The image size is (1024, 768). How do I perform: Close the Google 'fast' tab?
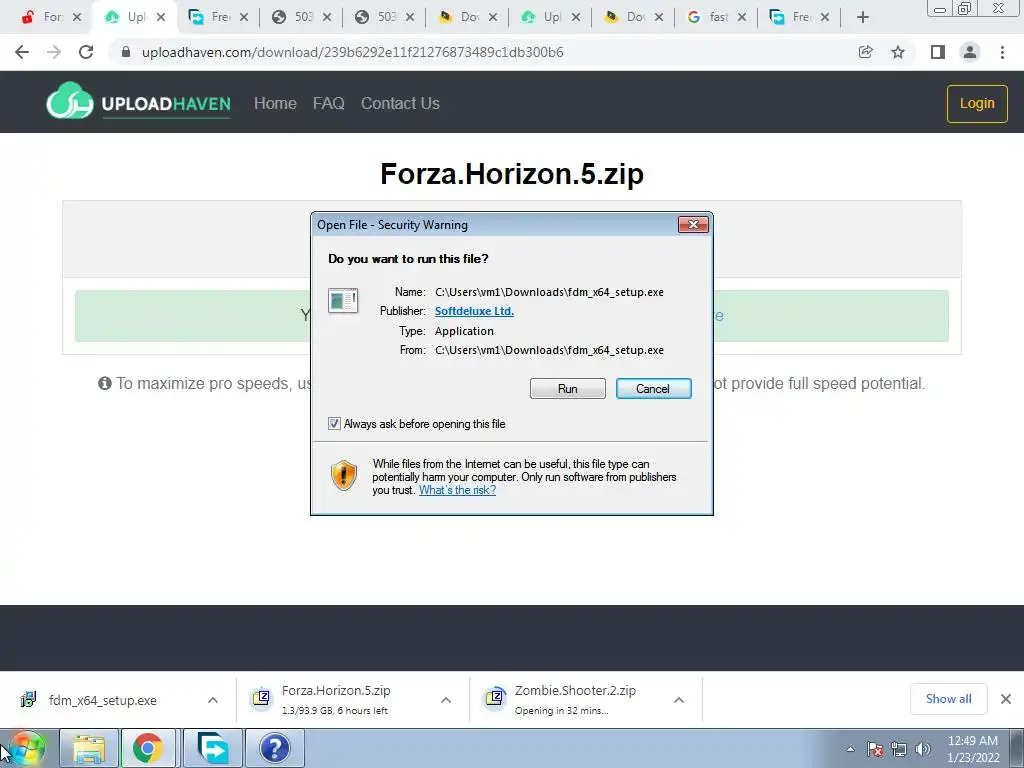click(742, 17)
